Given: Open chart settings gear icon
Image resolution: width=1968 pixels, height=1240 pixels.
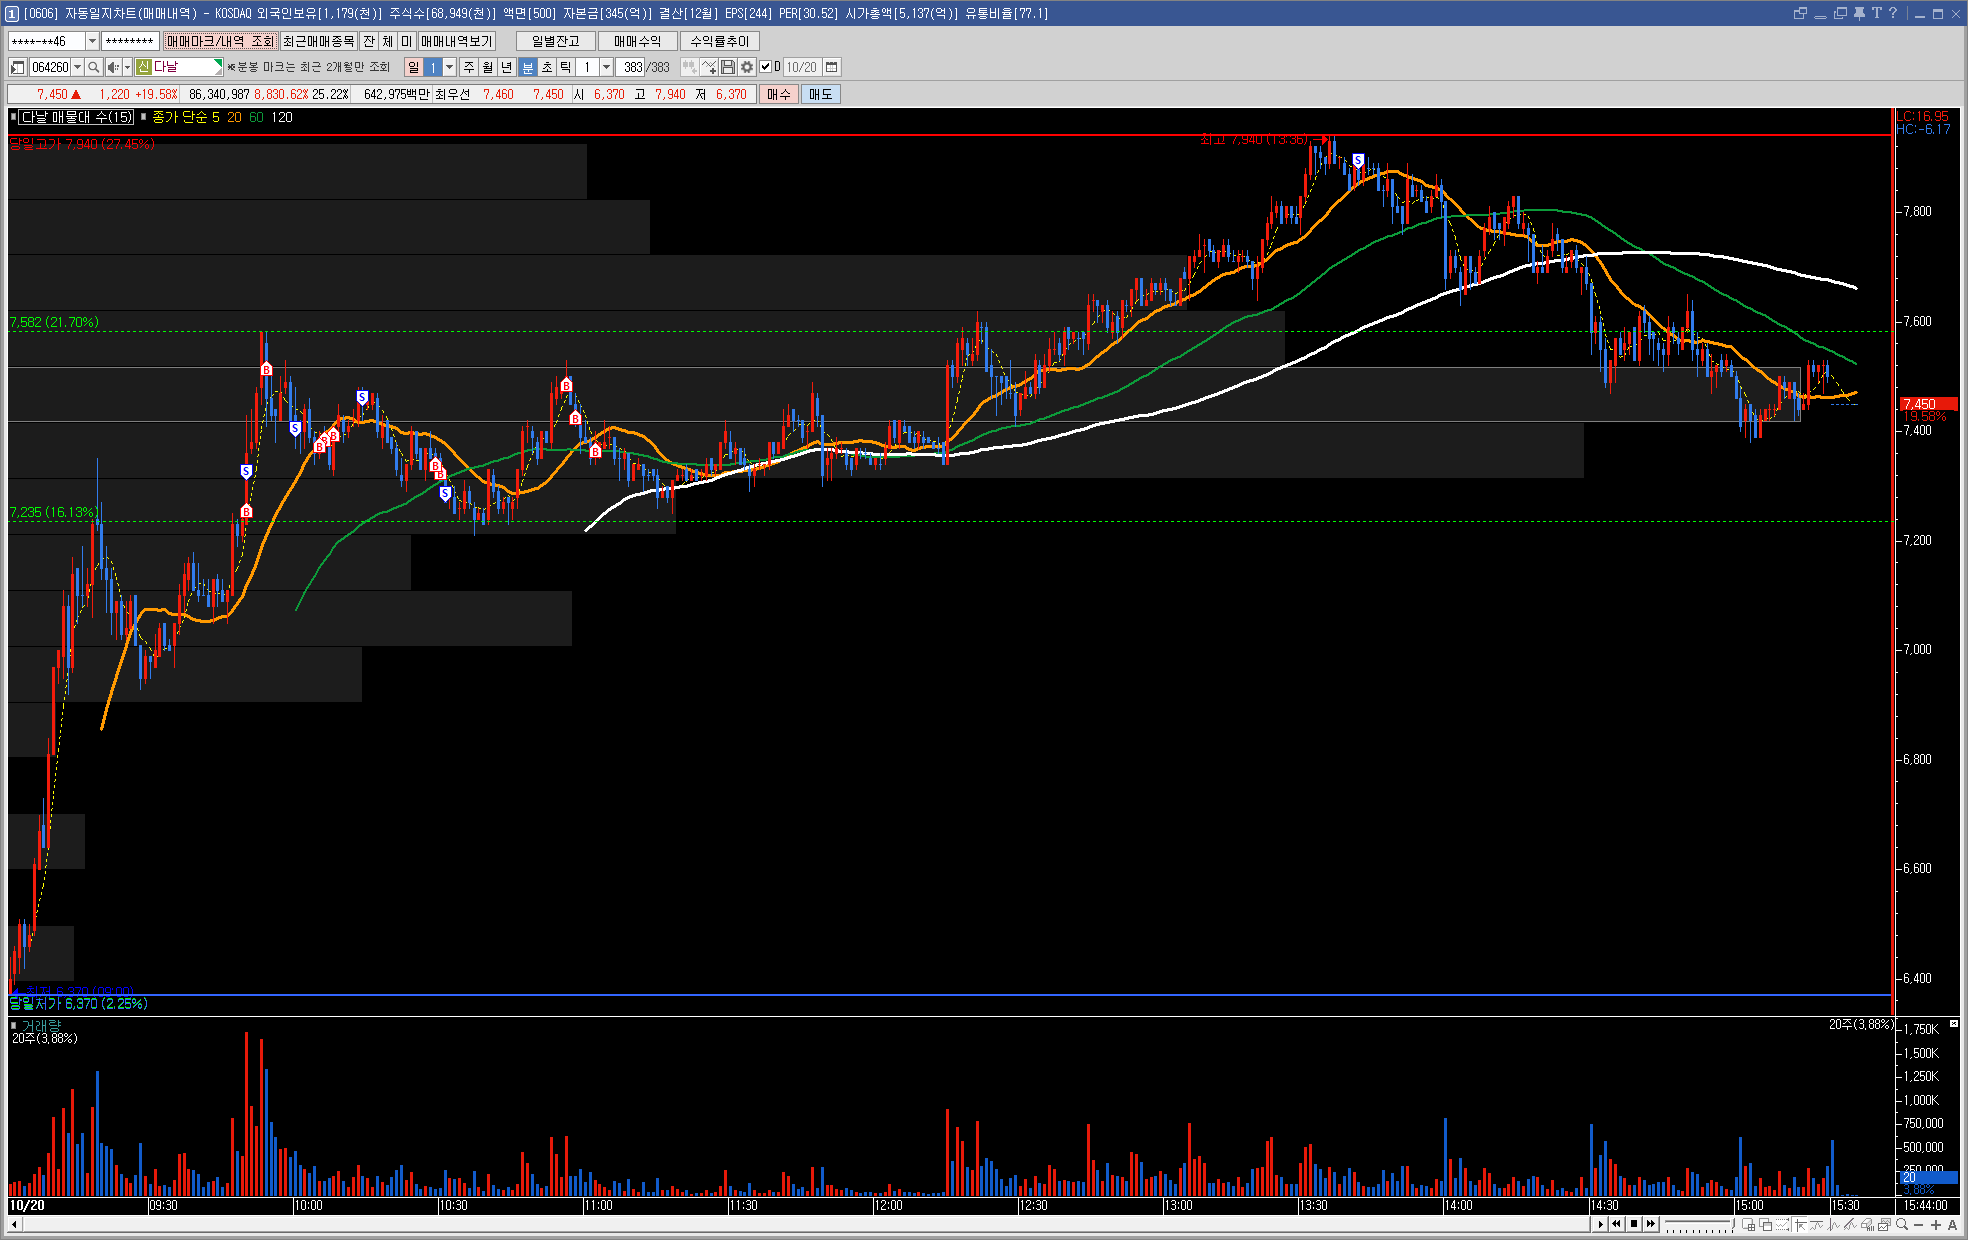Looking at the screenshot, I should (747, 67).
